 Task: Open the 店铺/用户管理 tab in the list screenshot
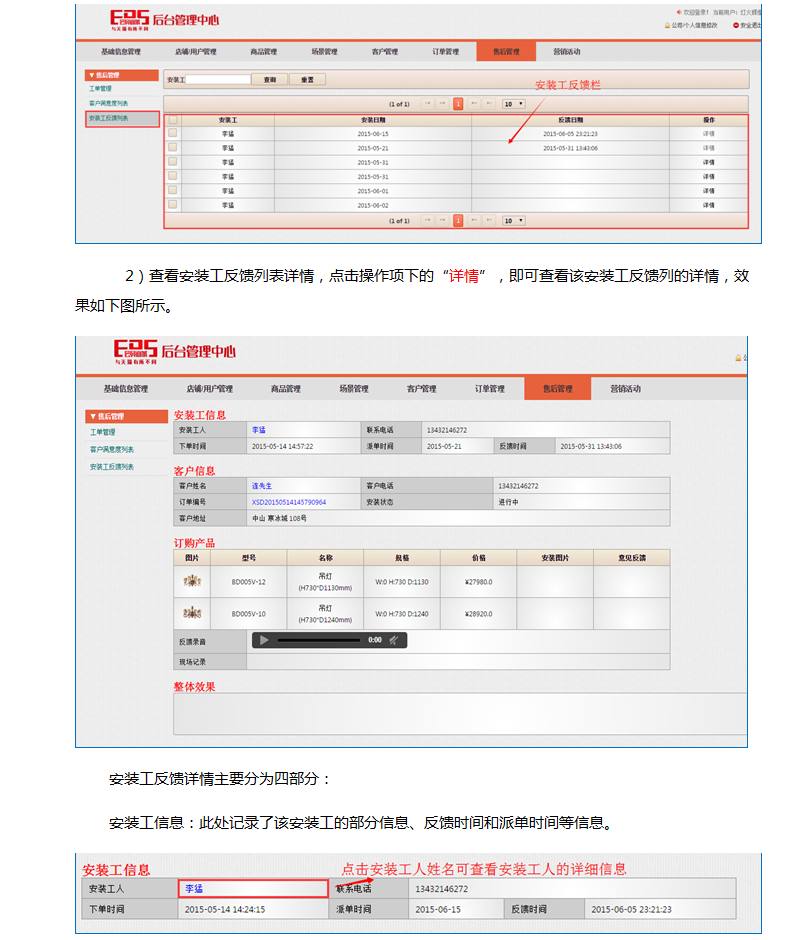click(x=196, y=52)
